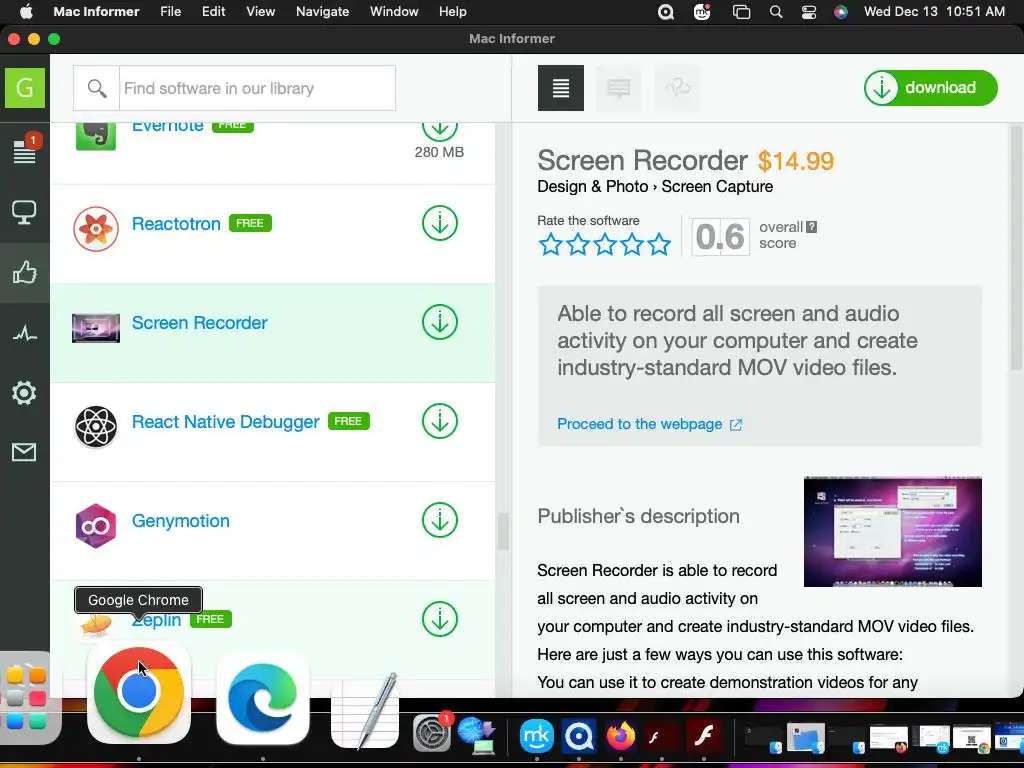The height and width of the screenshot is (768, 1024).
Task: Open the View menu
Action: click(261, 12)
